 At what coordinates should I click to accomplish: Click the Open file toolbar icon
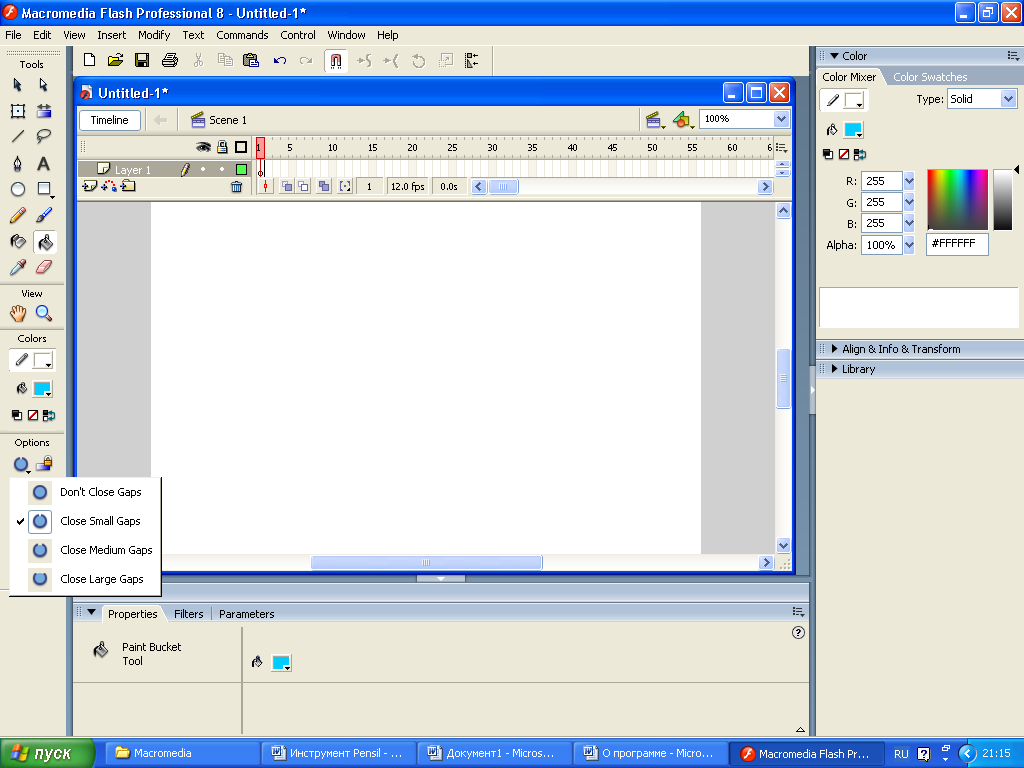pos(116,60)
